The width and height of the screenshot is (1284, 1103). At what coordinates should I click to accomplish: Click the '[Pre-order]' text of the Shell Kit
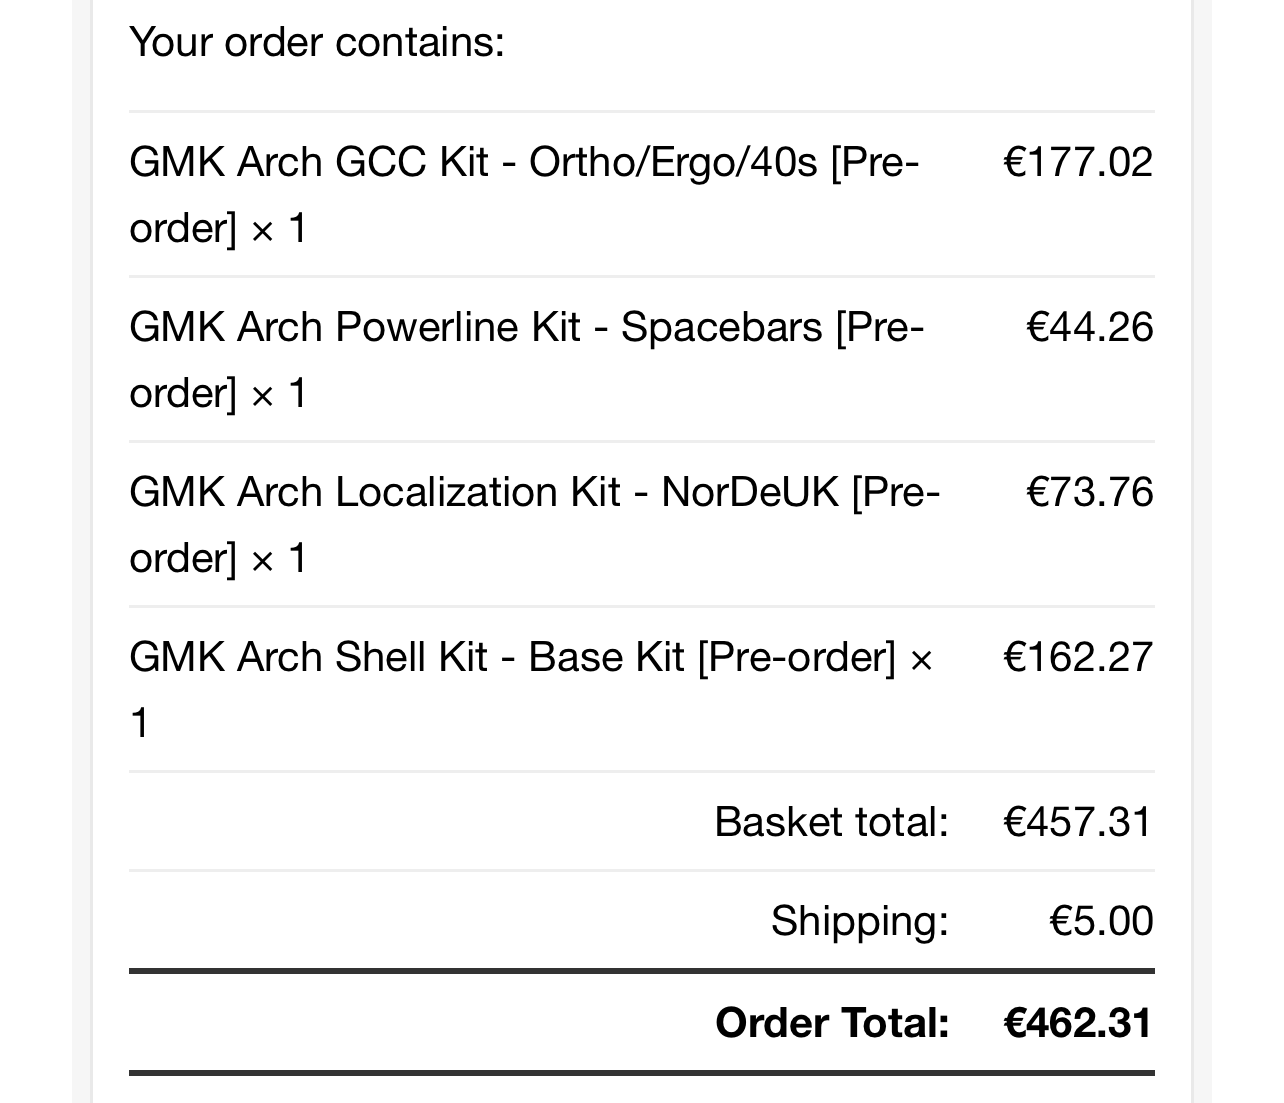coord(796,657)
